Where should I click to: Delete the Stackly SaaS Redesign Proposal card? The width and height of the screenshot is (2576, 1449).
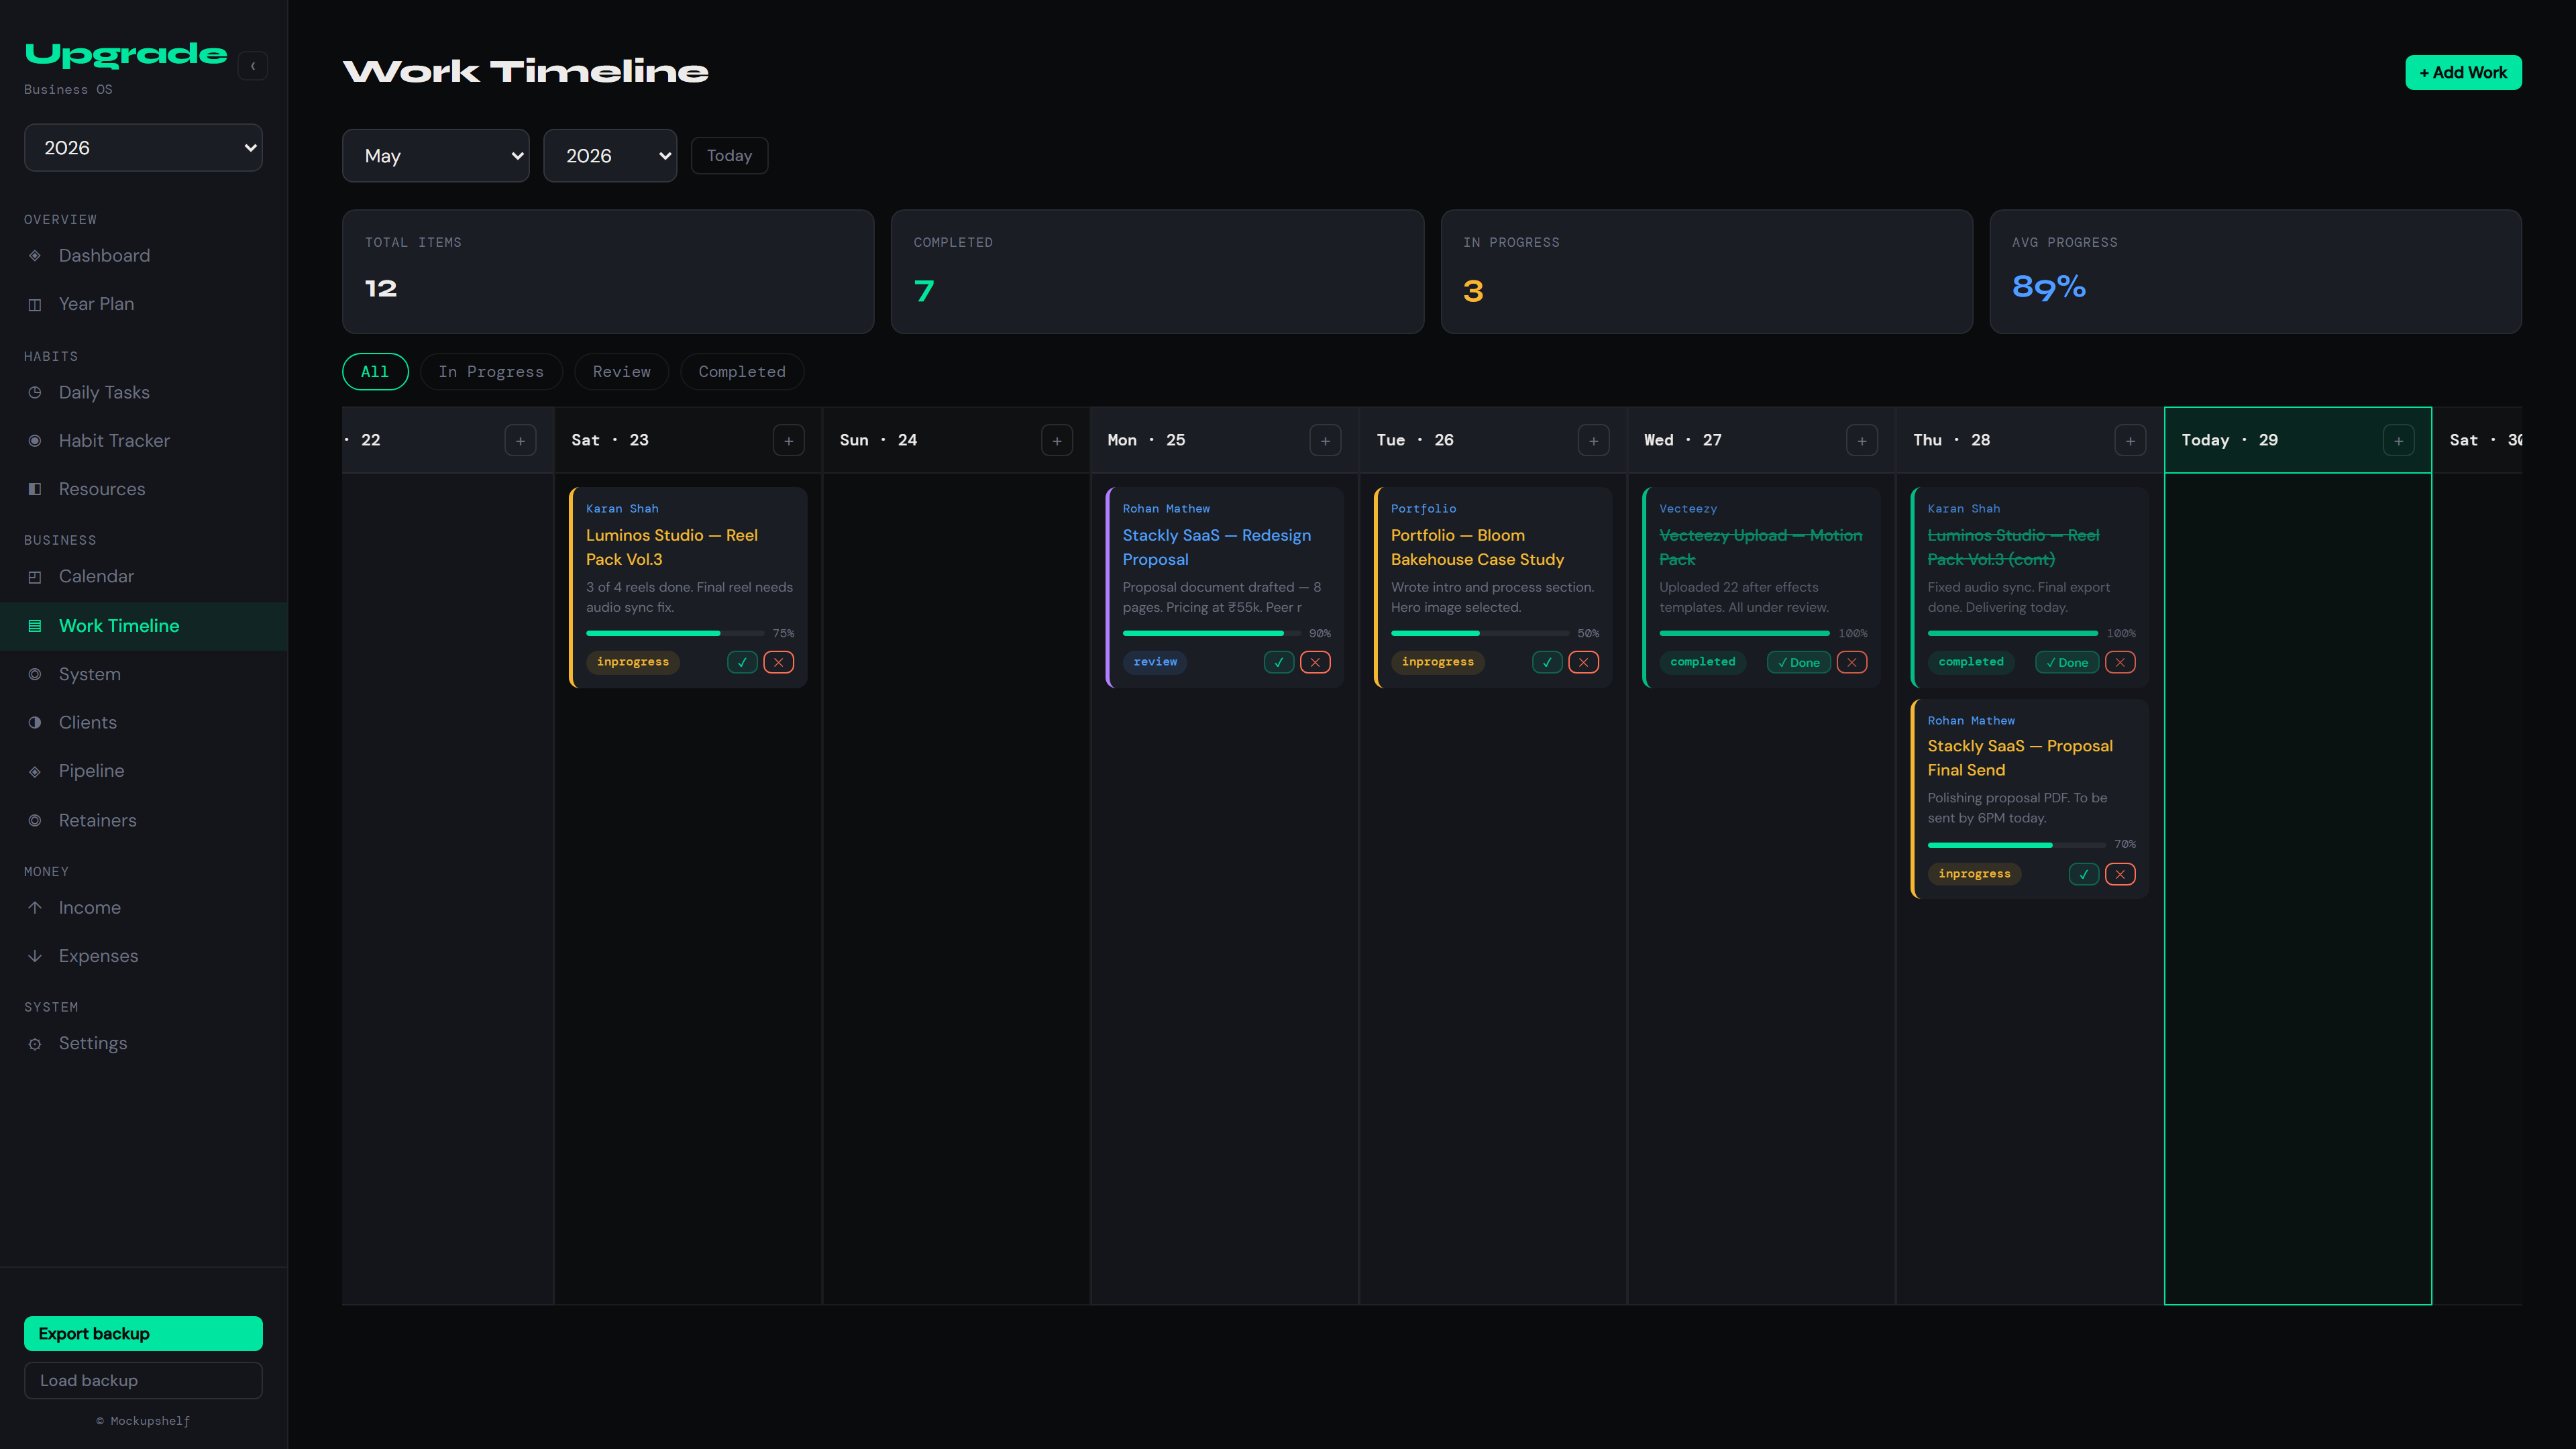(x=1315, y=662)
